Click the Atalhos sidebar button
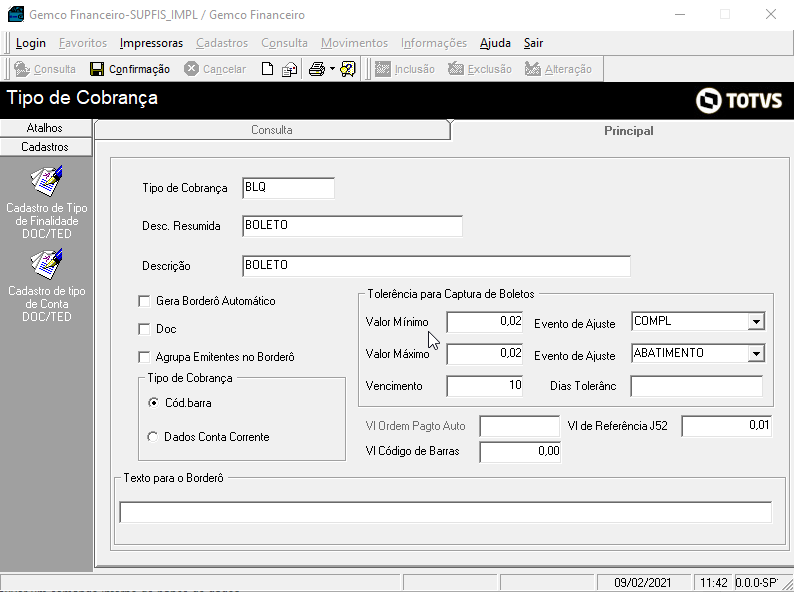This screenshot has width=794, height=592. click(45, 128)
